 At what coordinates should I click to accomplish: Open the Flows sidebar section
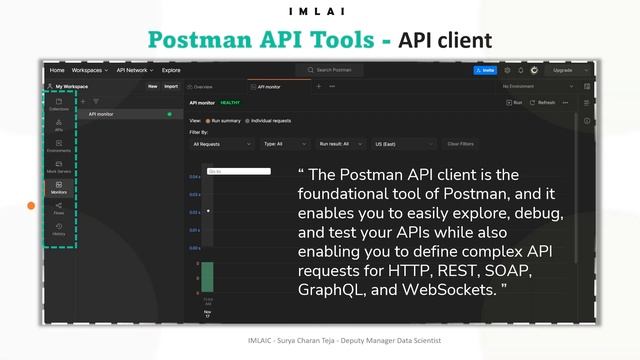(59, 209)
